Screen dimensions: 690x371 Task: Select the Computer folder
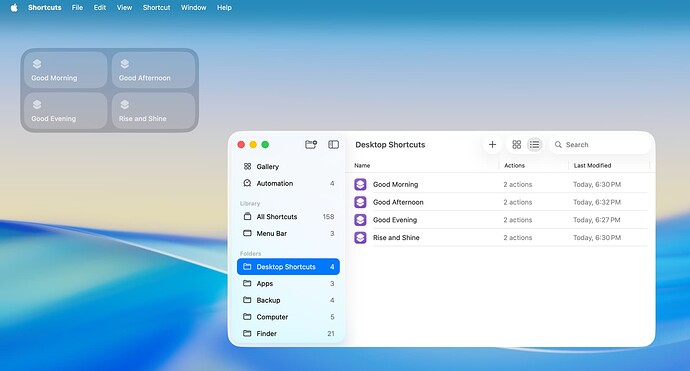coord(288,317)
